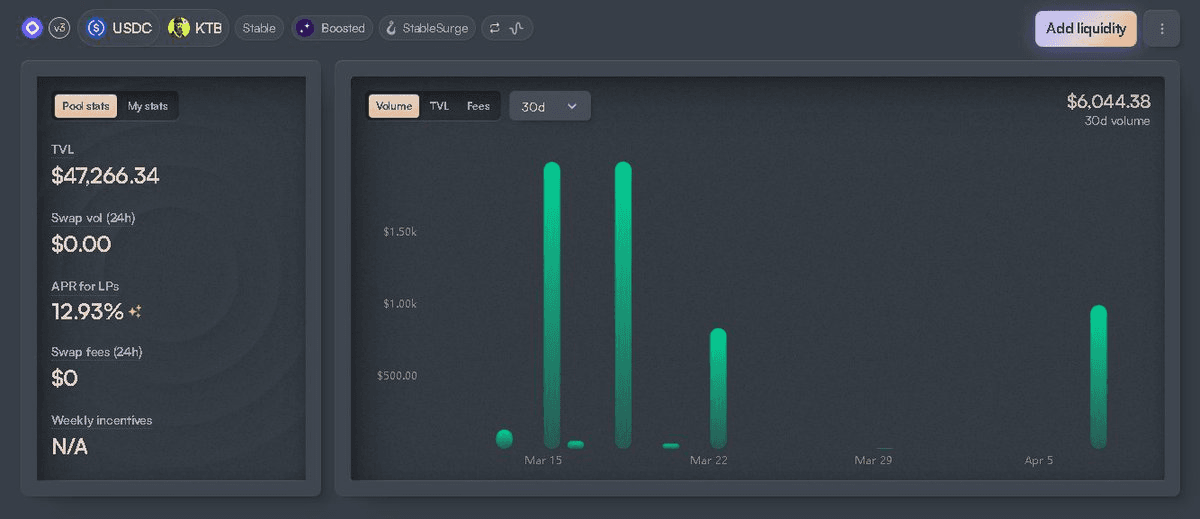Click the StableSurge hook icon
Screen dimensions: 1200x519
pos(391,28)
